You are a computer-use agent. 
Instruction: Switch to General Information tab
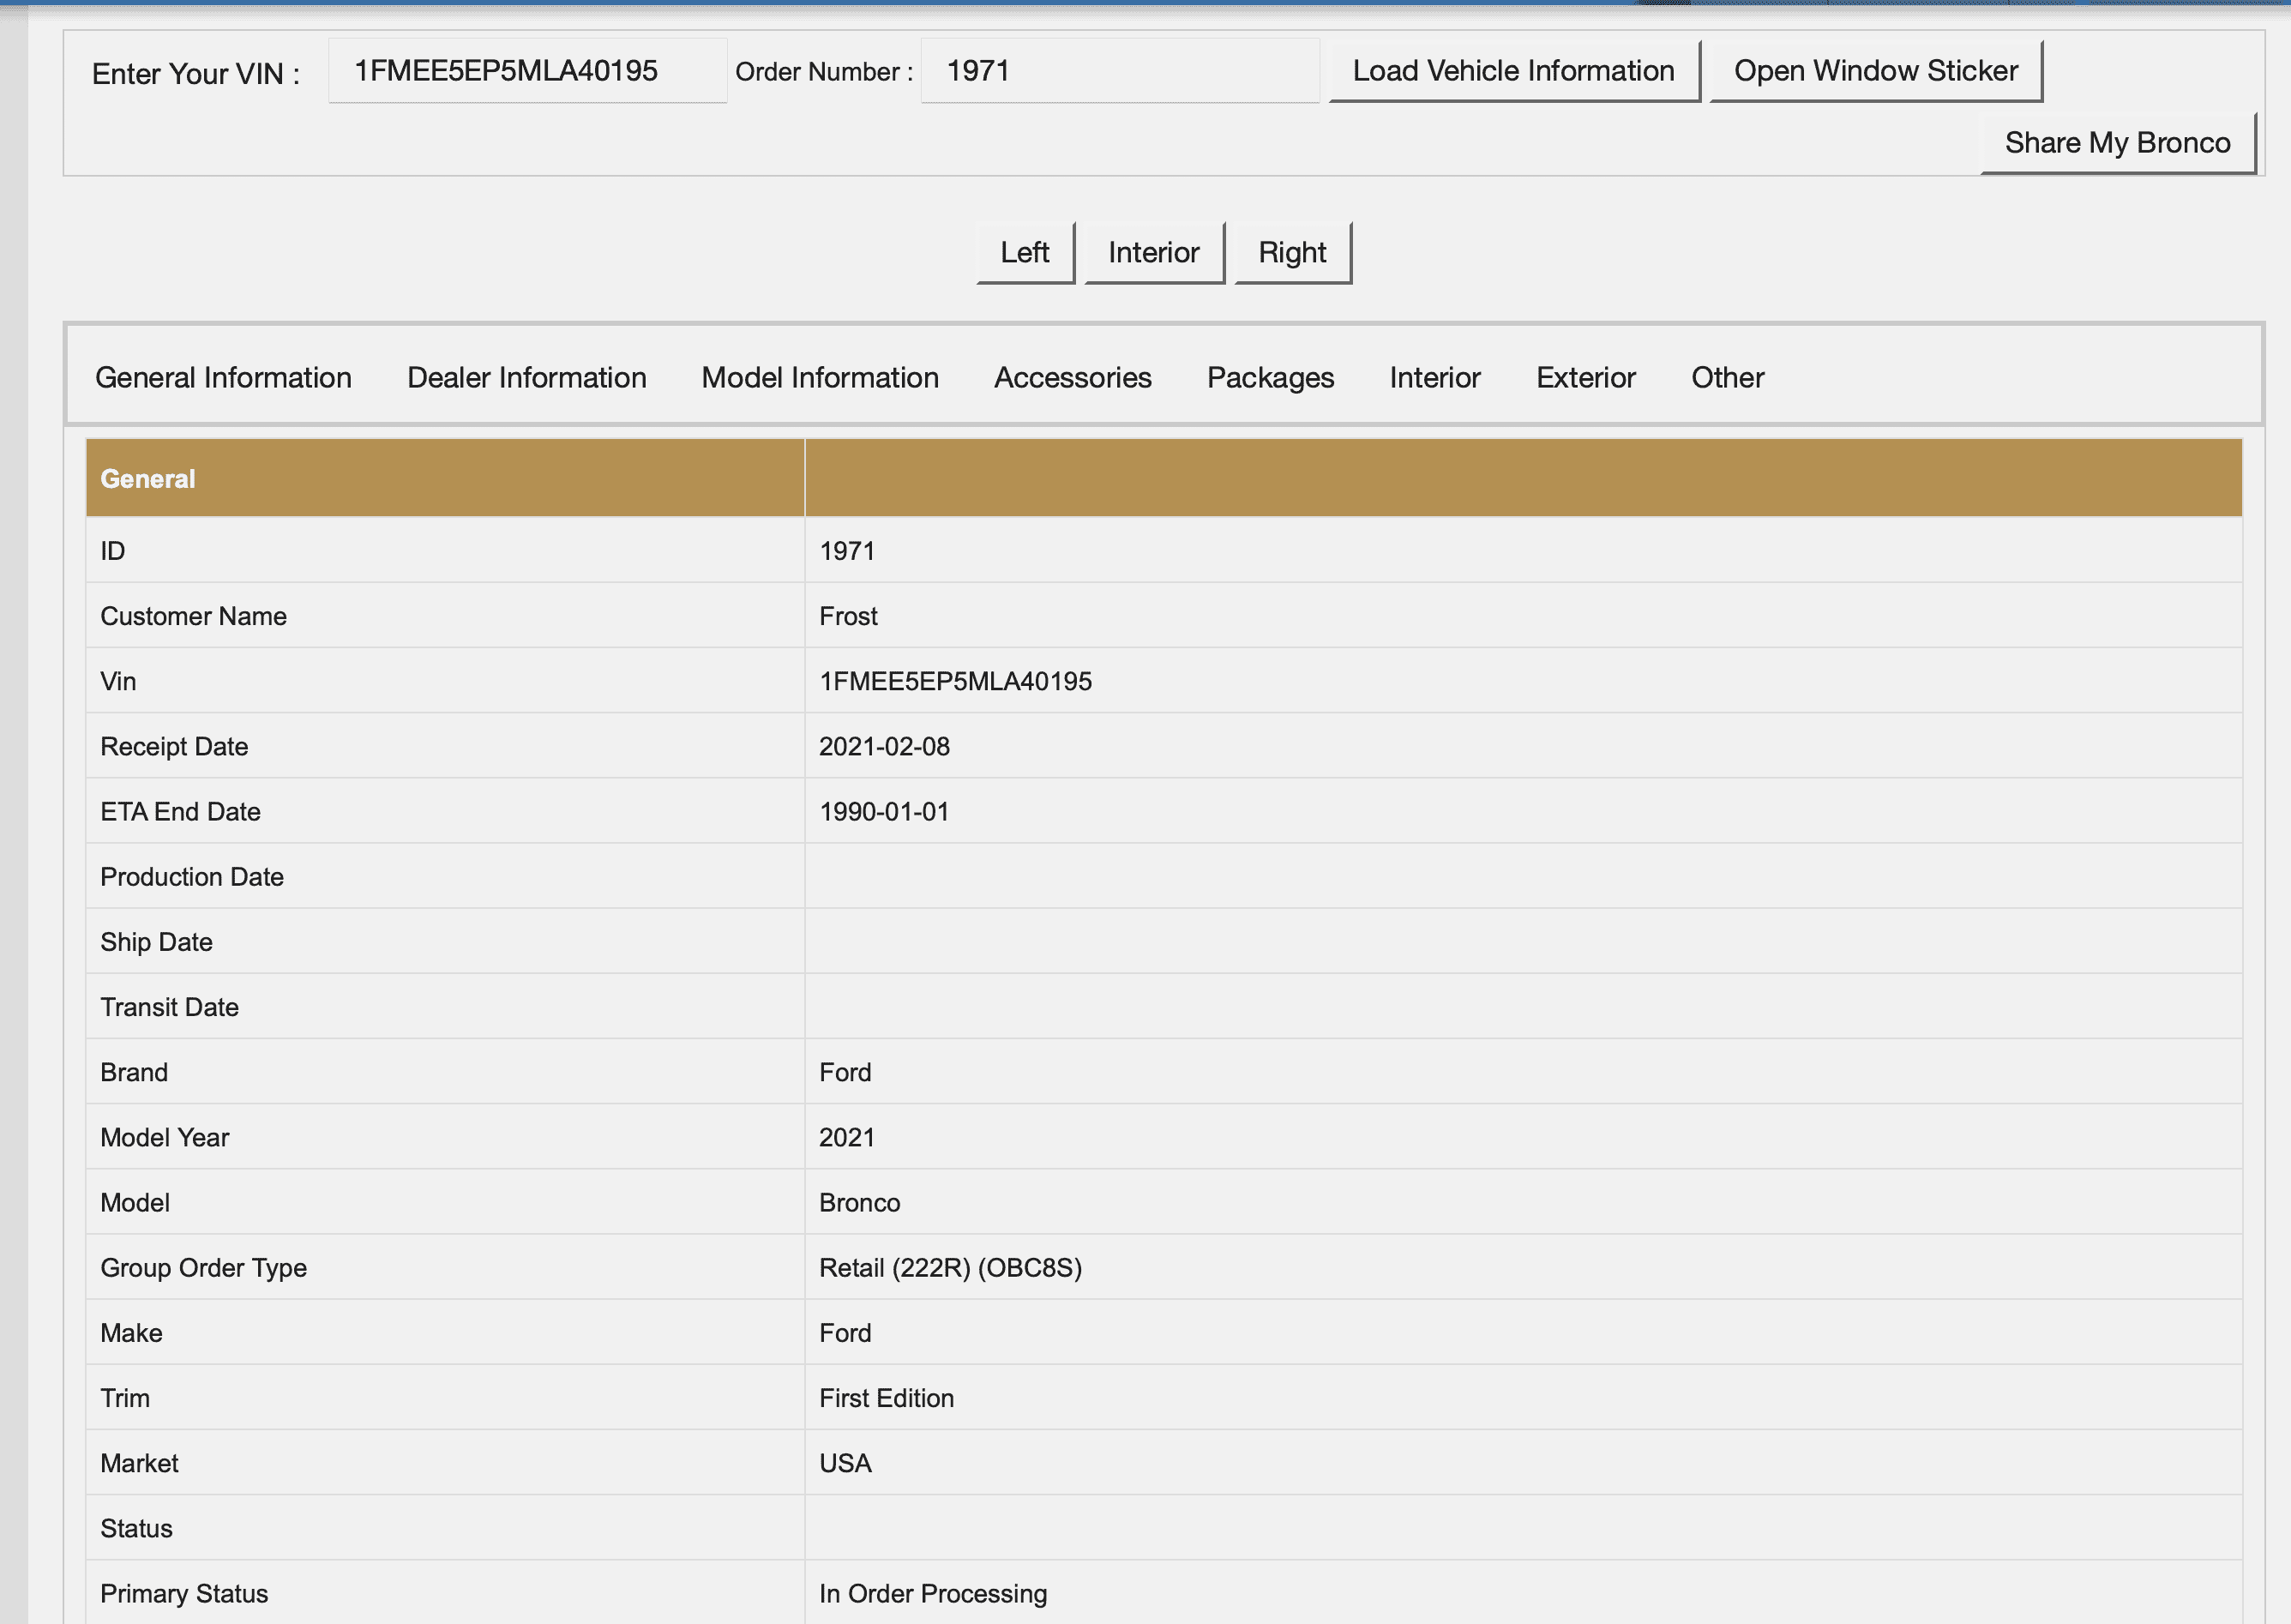(x=223, y=378)
